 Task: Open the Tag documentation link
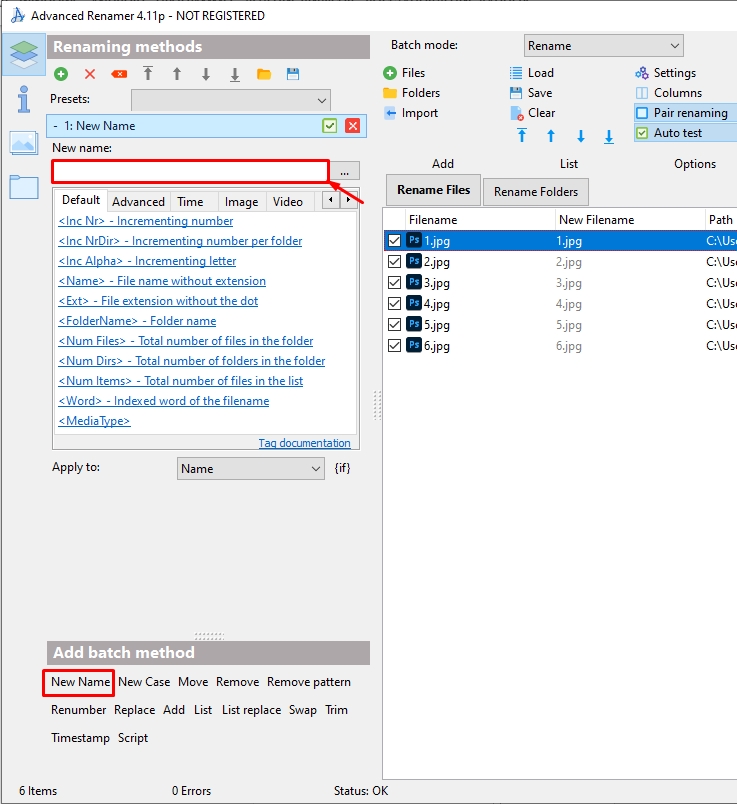(x=305, y=443)
